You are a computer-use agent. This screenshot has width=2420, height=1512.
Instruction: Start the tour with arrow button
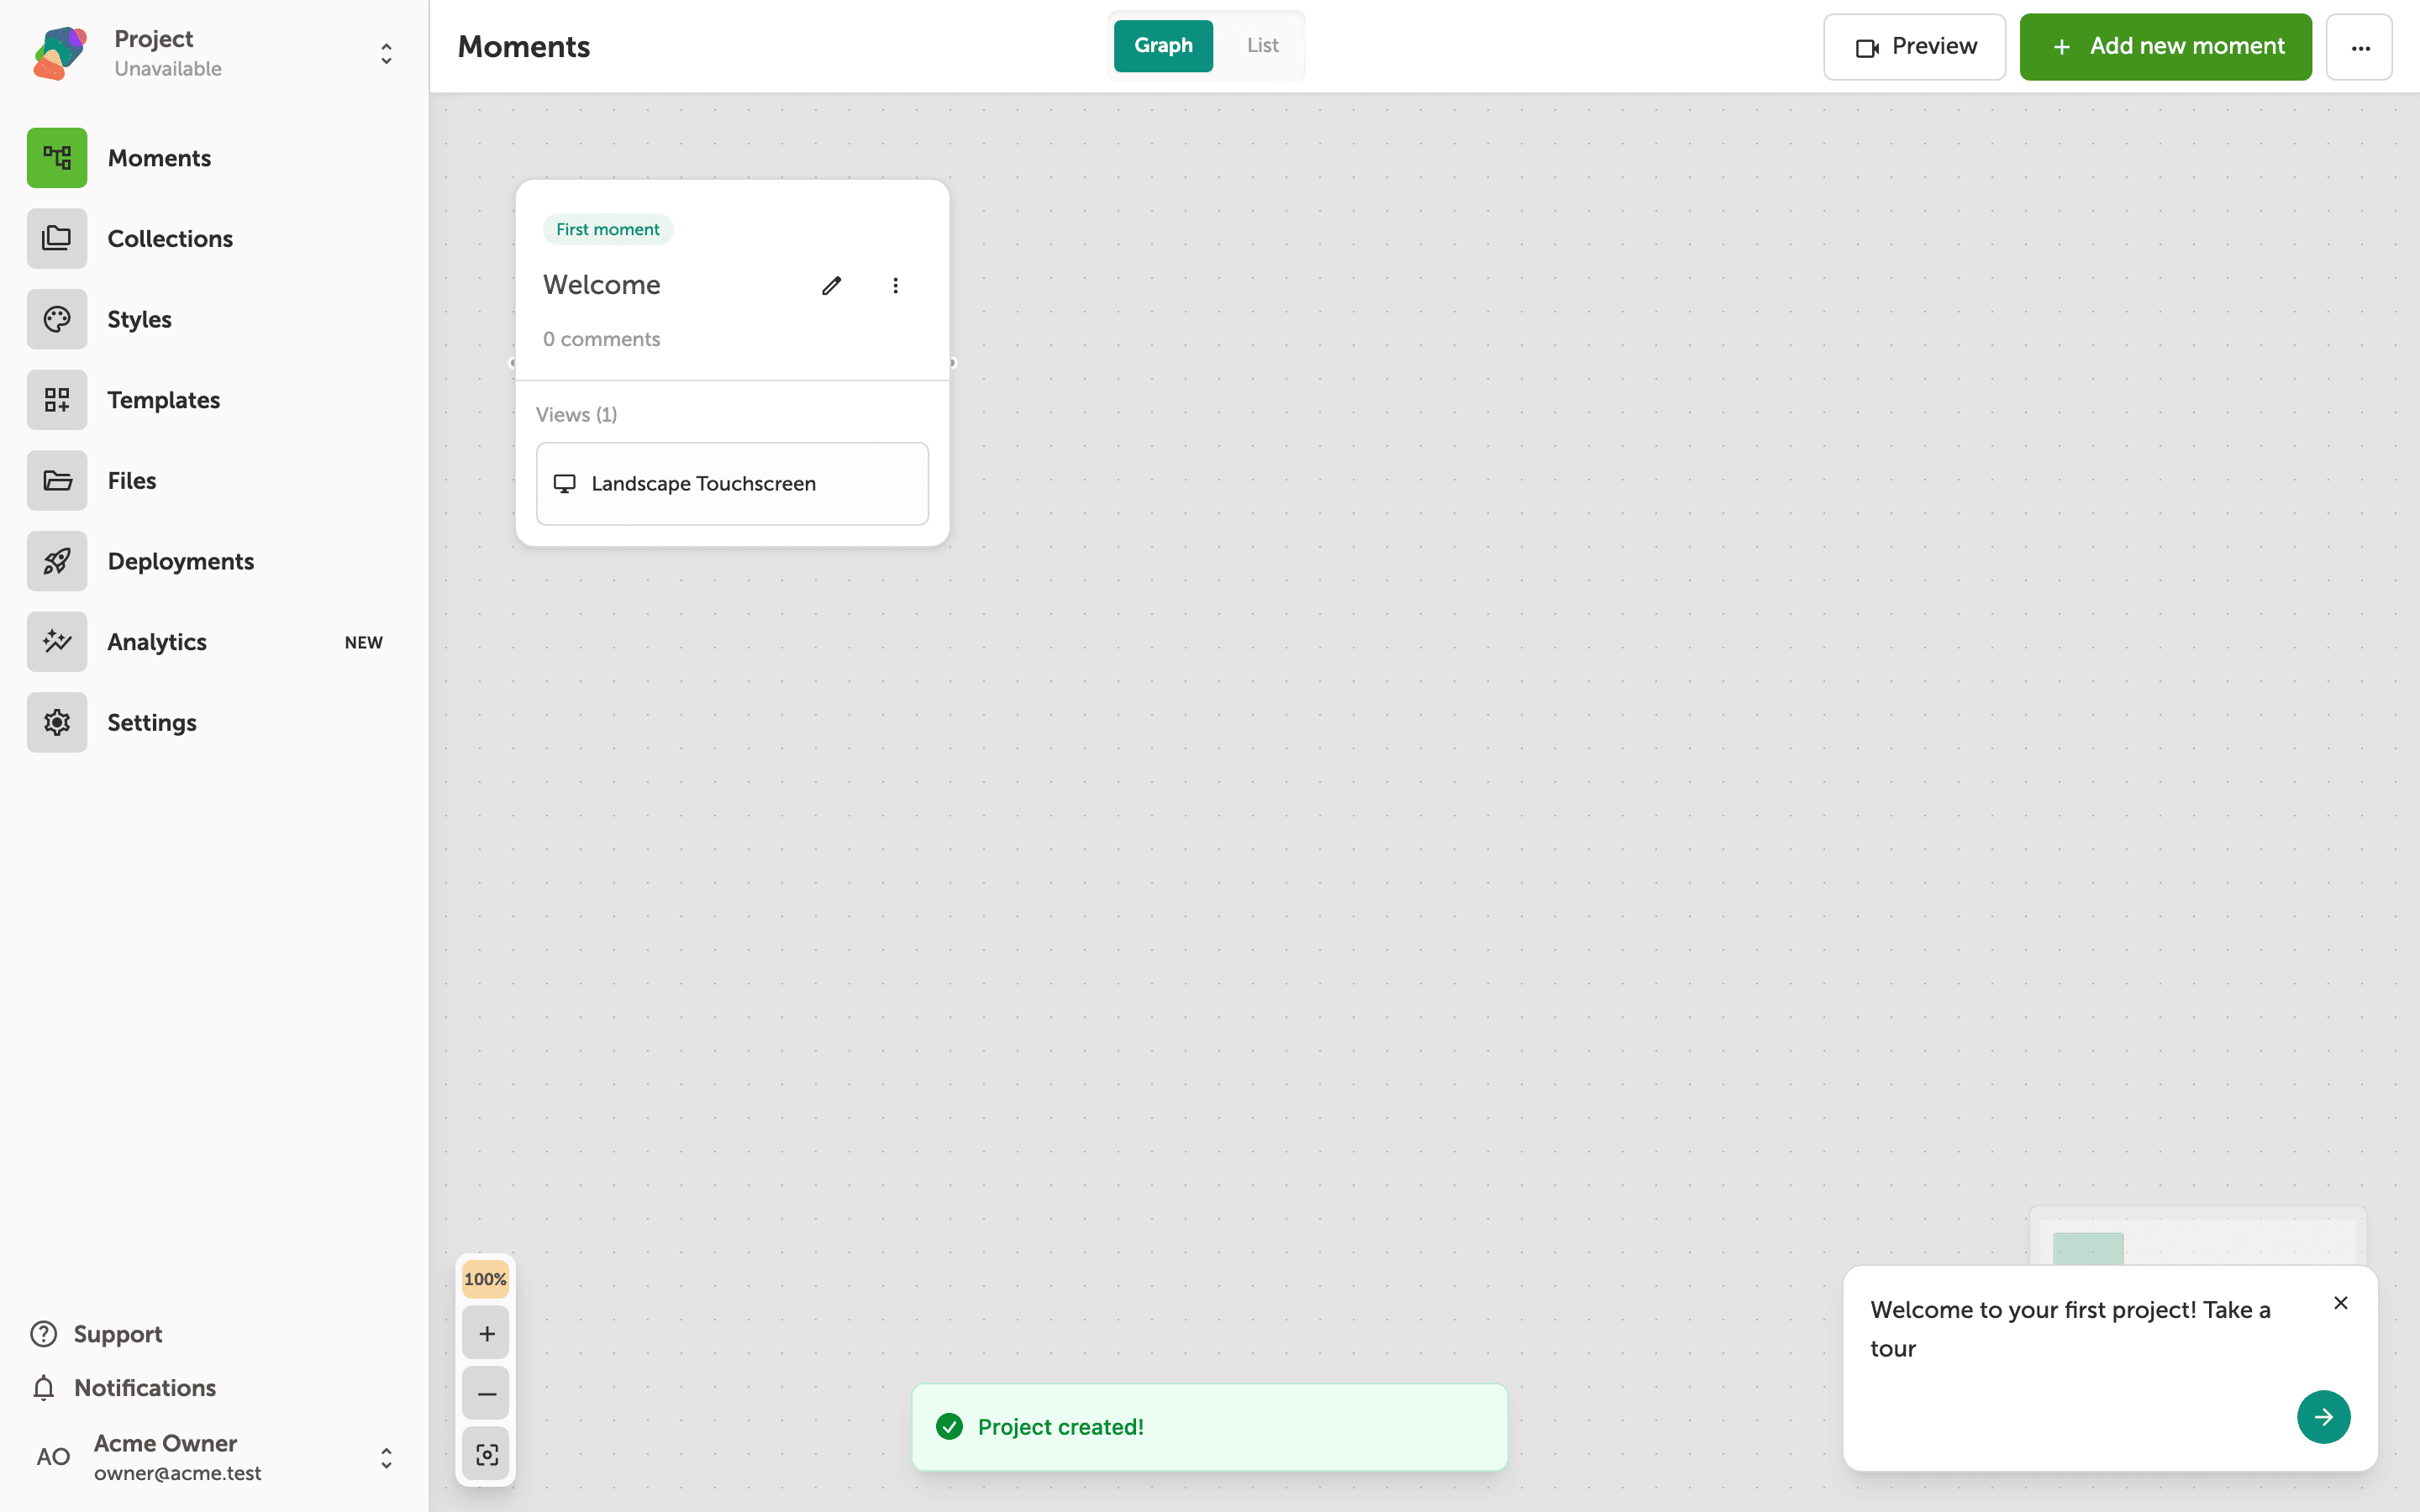2323,1417
